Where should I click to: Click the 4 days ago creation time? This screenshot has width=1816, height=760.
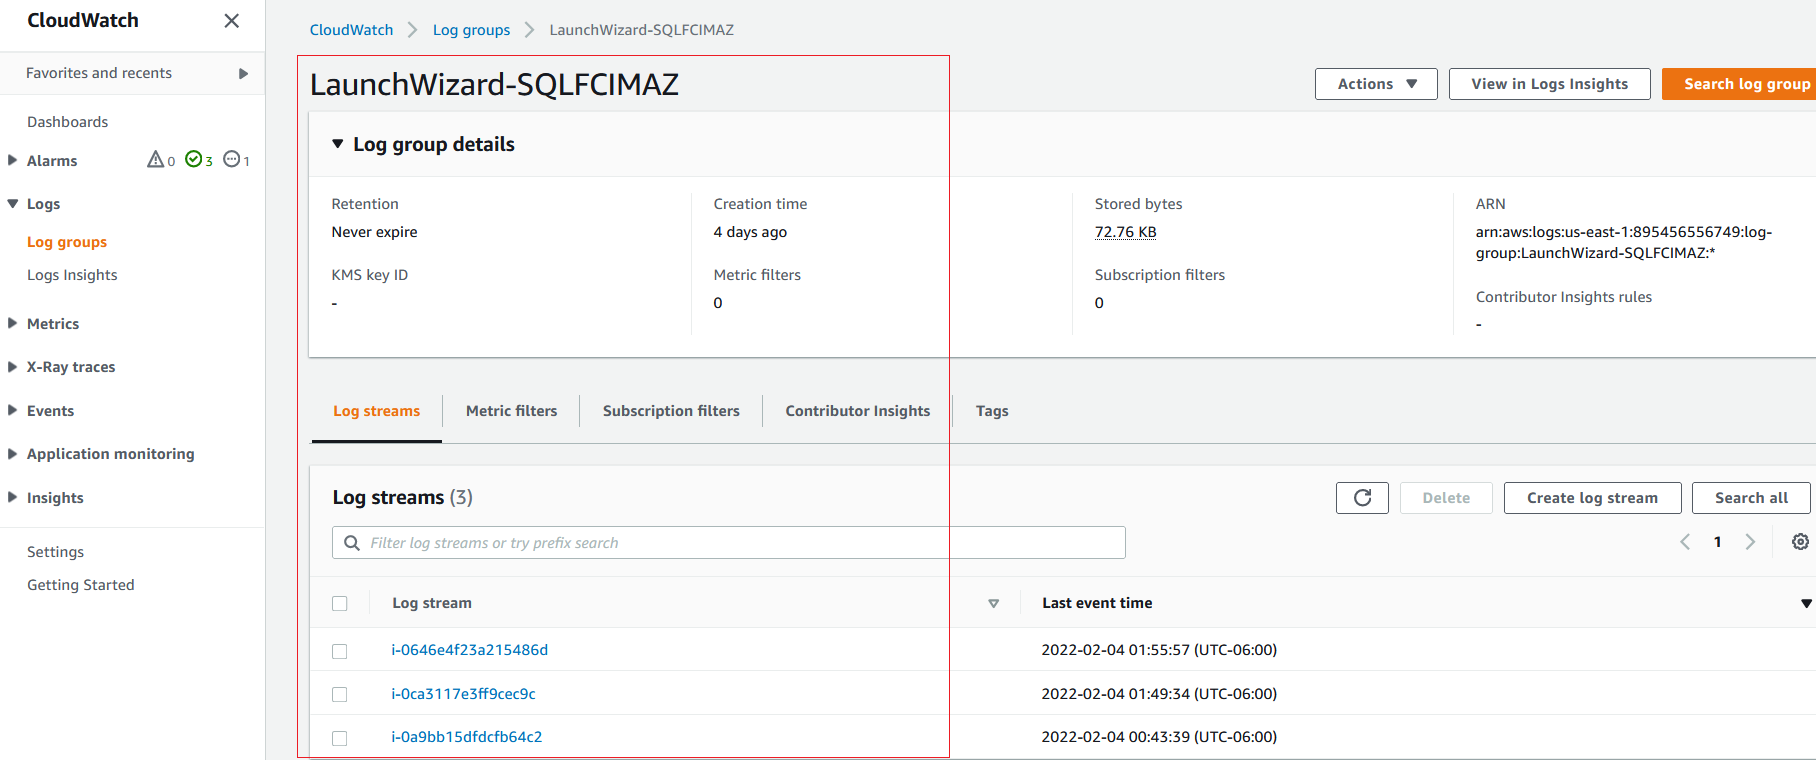click(750, 232)
